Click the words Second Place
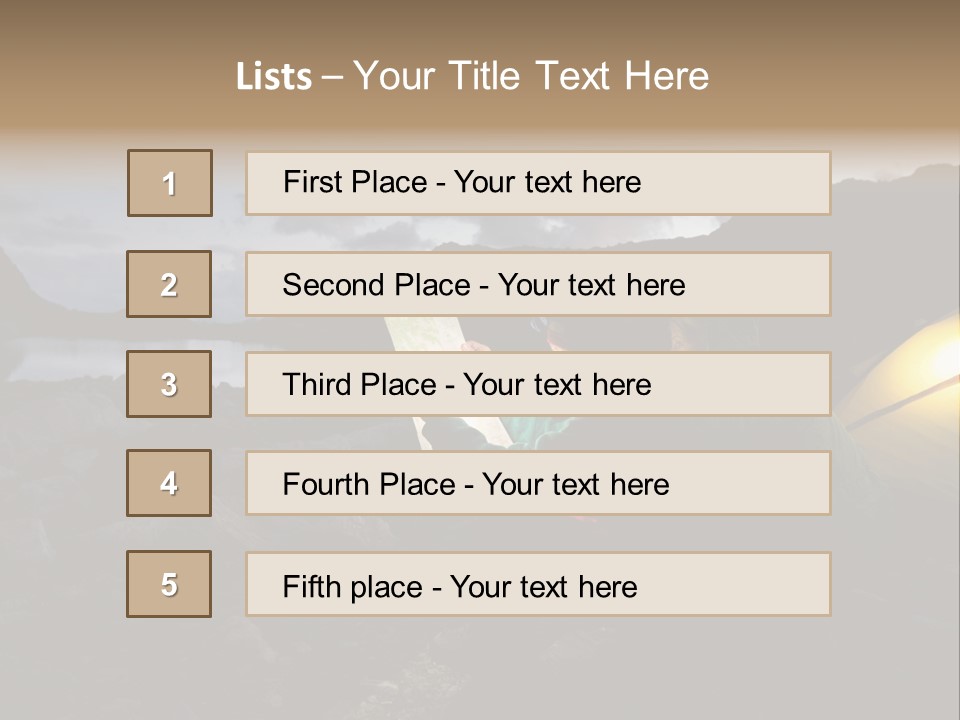 point(377,285)
